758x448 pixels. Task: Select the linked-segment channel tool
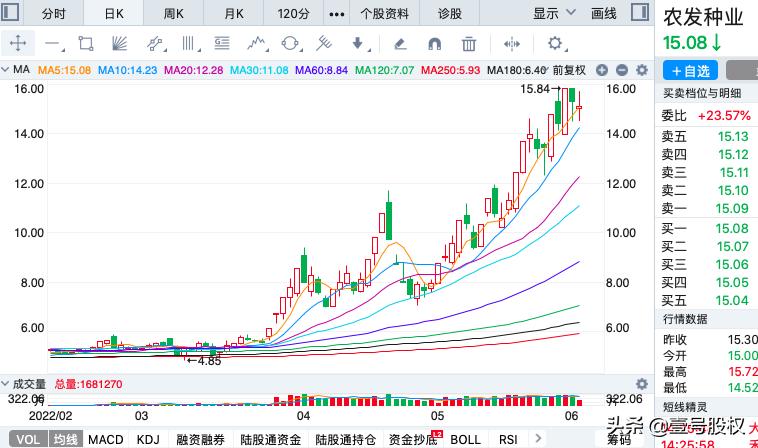[155, 44]
